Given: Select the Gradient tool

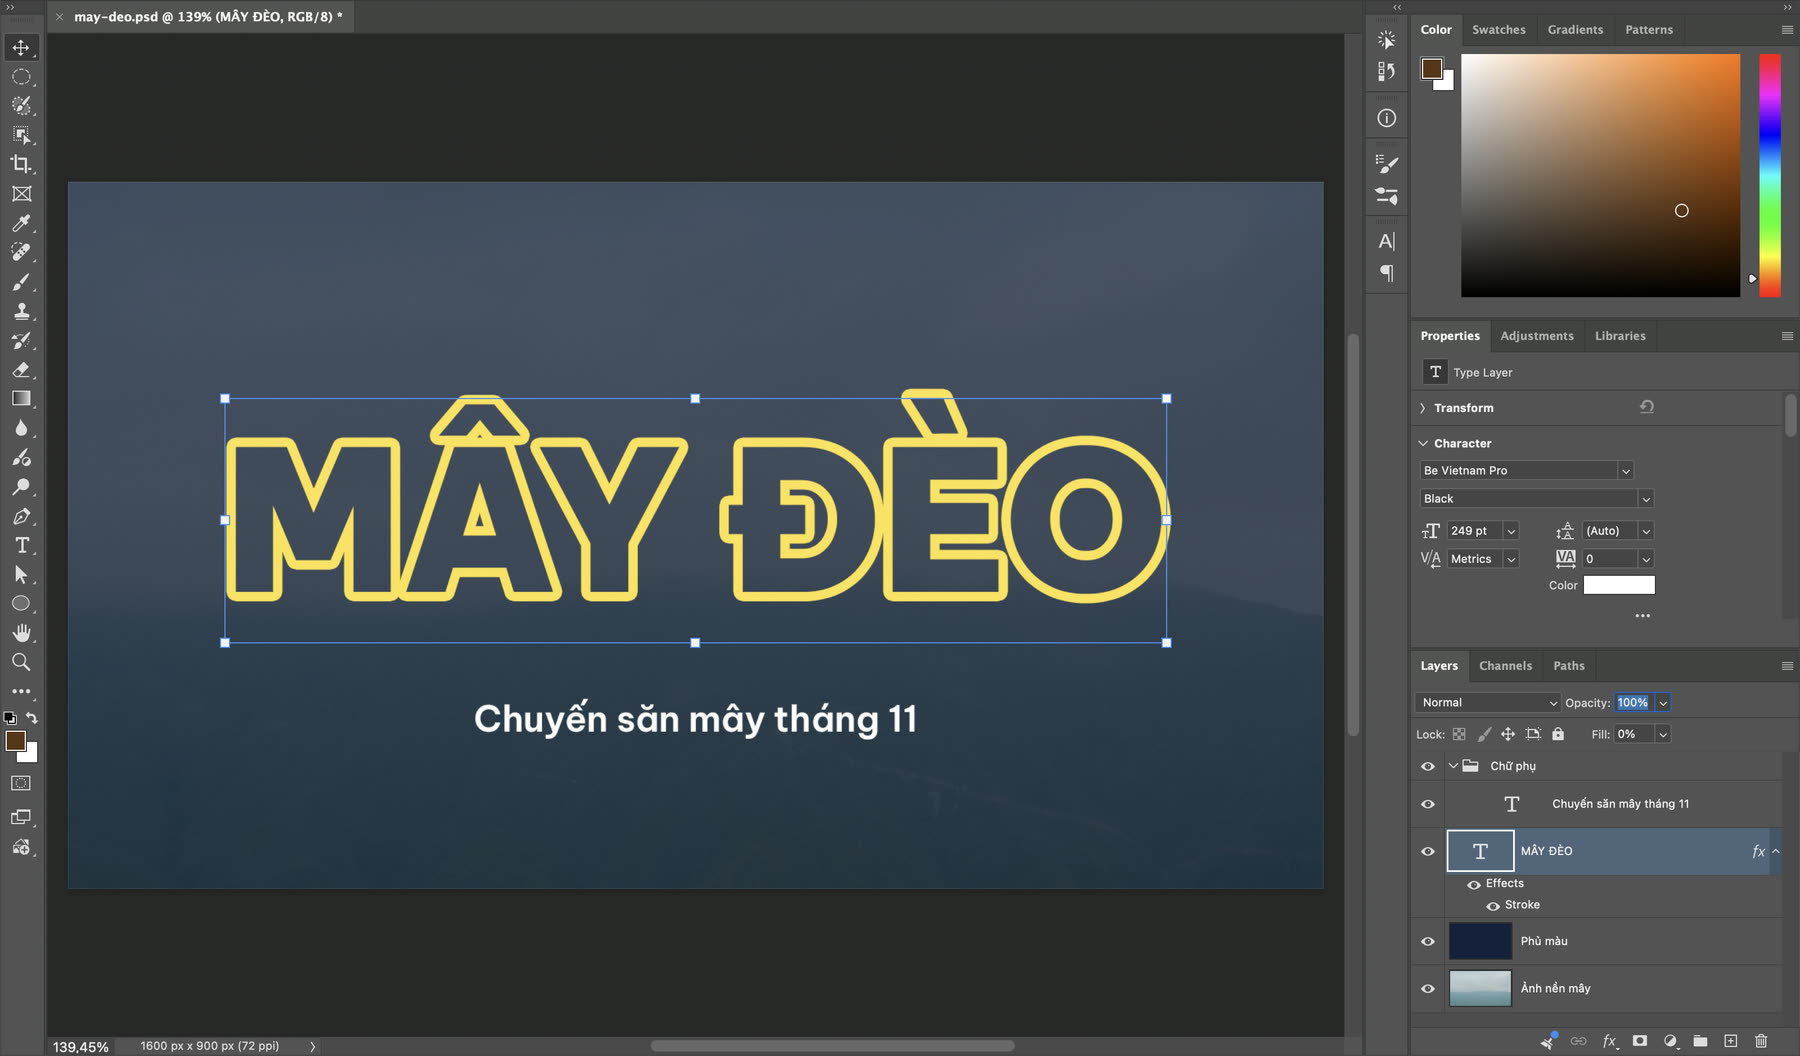Looking at the screenshot, I should (21, 399).
